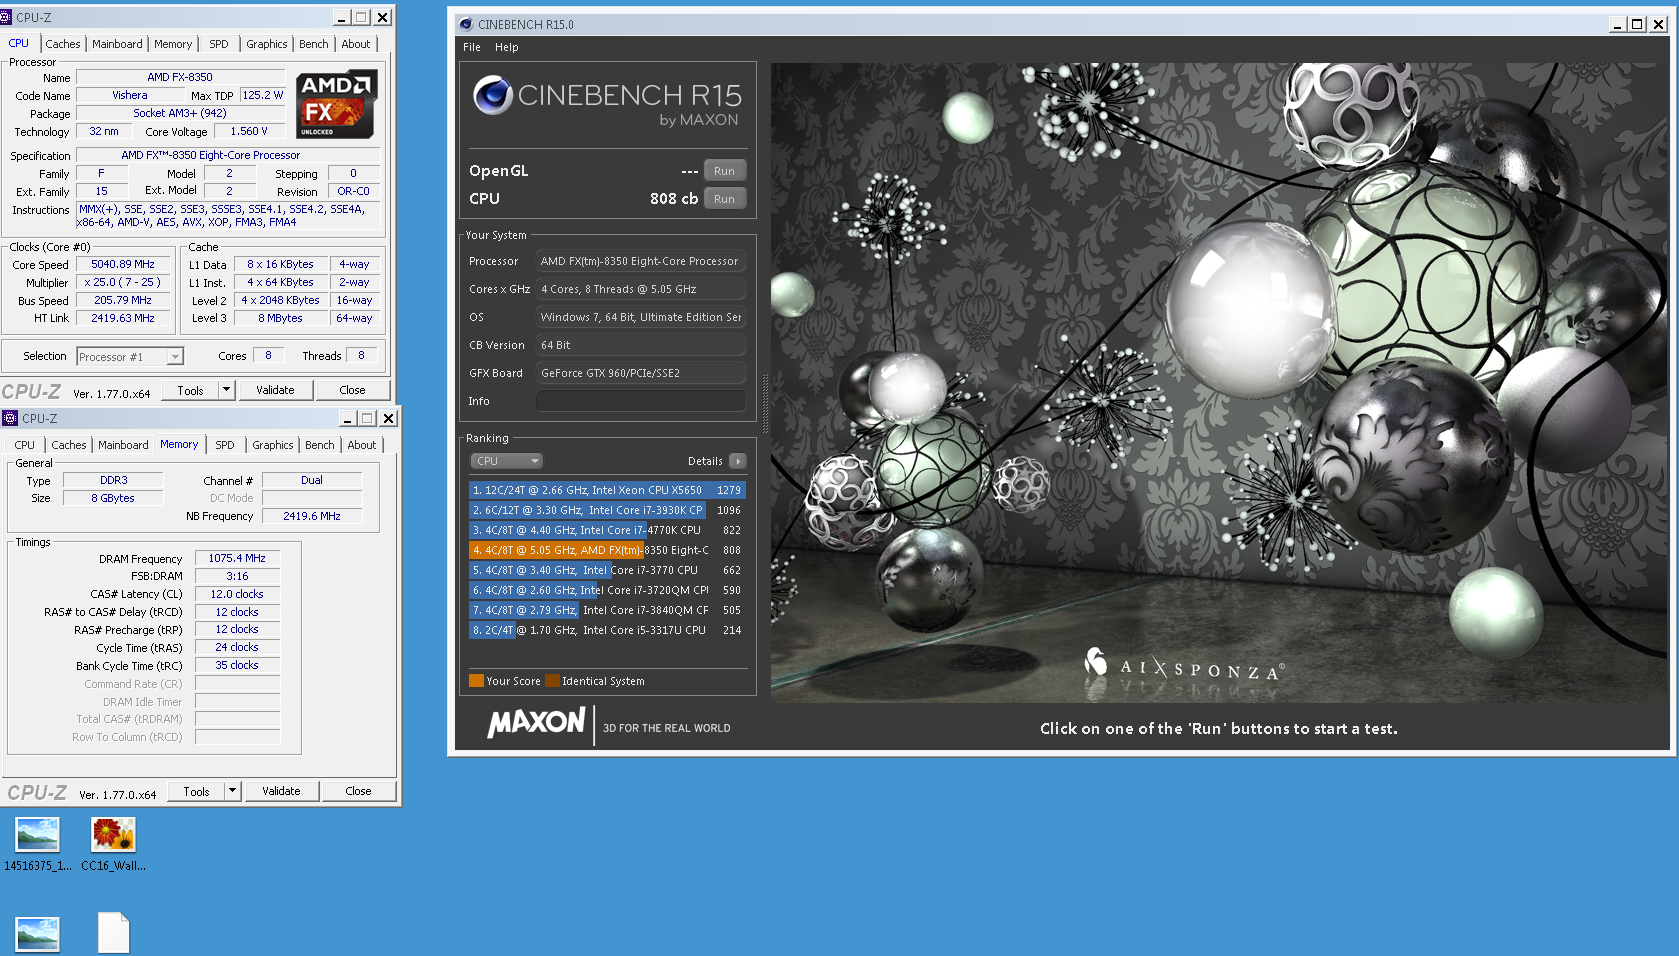Select the blank document desktop icon
The width and height of the screenshot is (1679, 956).
(113, 933)
